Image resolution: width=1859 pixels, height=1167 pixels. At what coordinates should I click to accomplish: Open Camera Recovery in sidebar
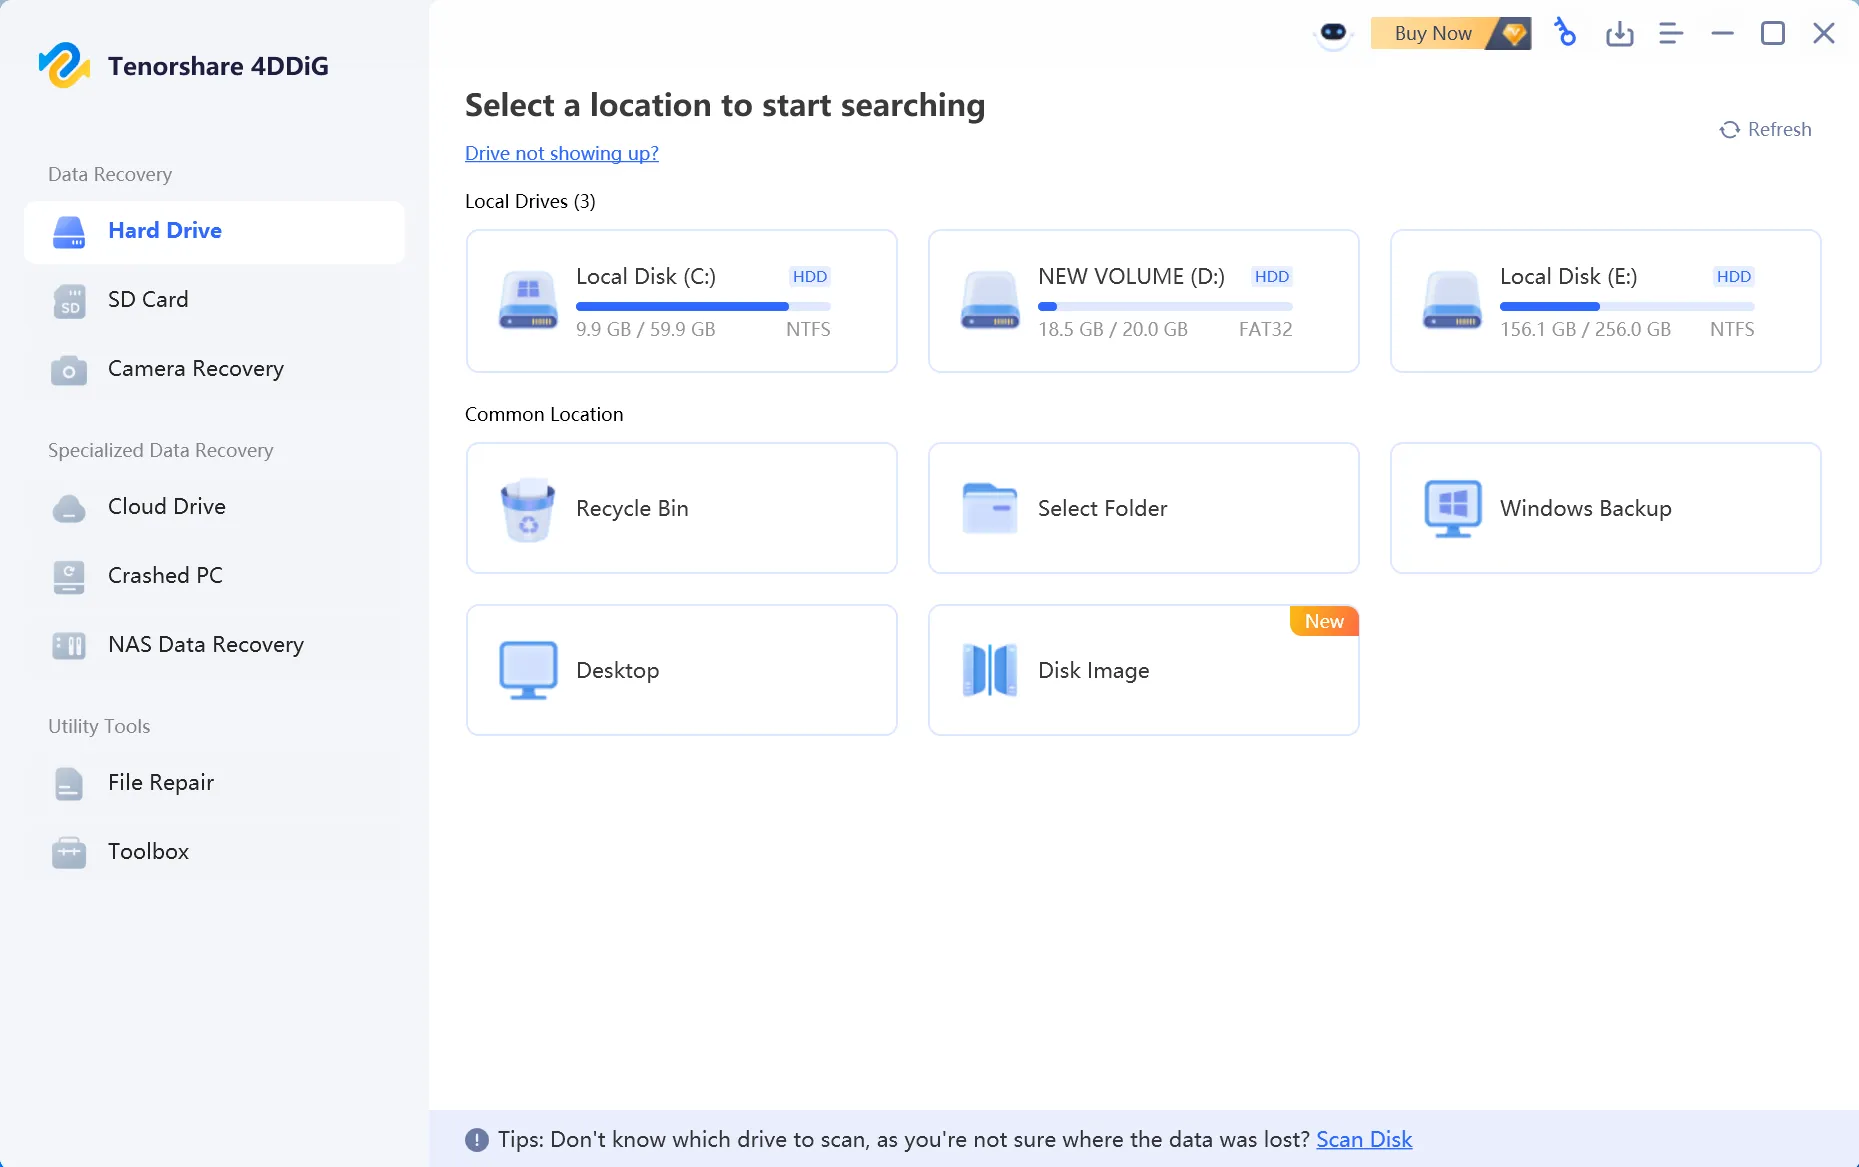[x=214, y=369]
